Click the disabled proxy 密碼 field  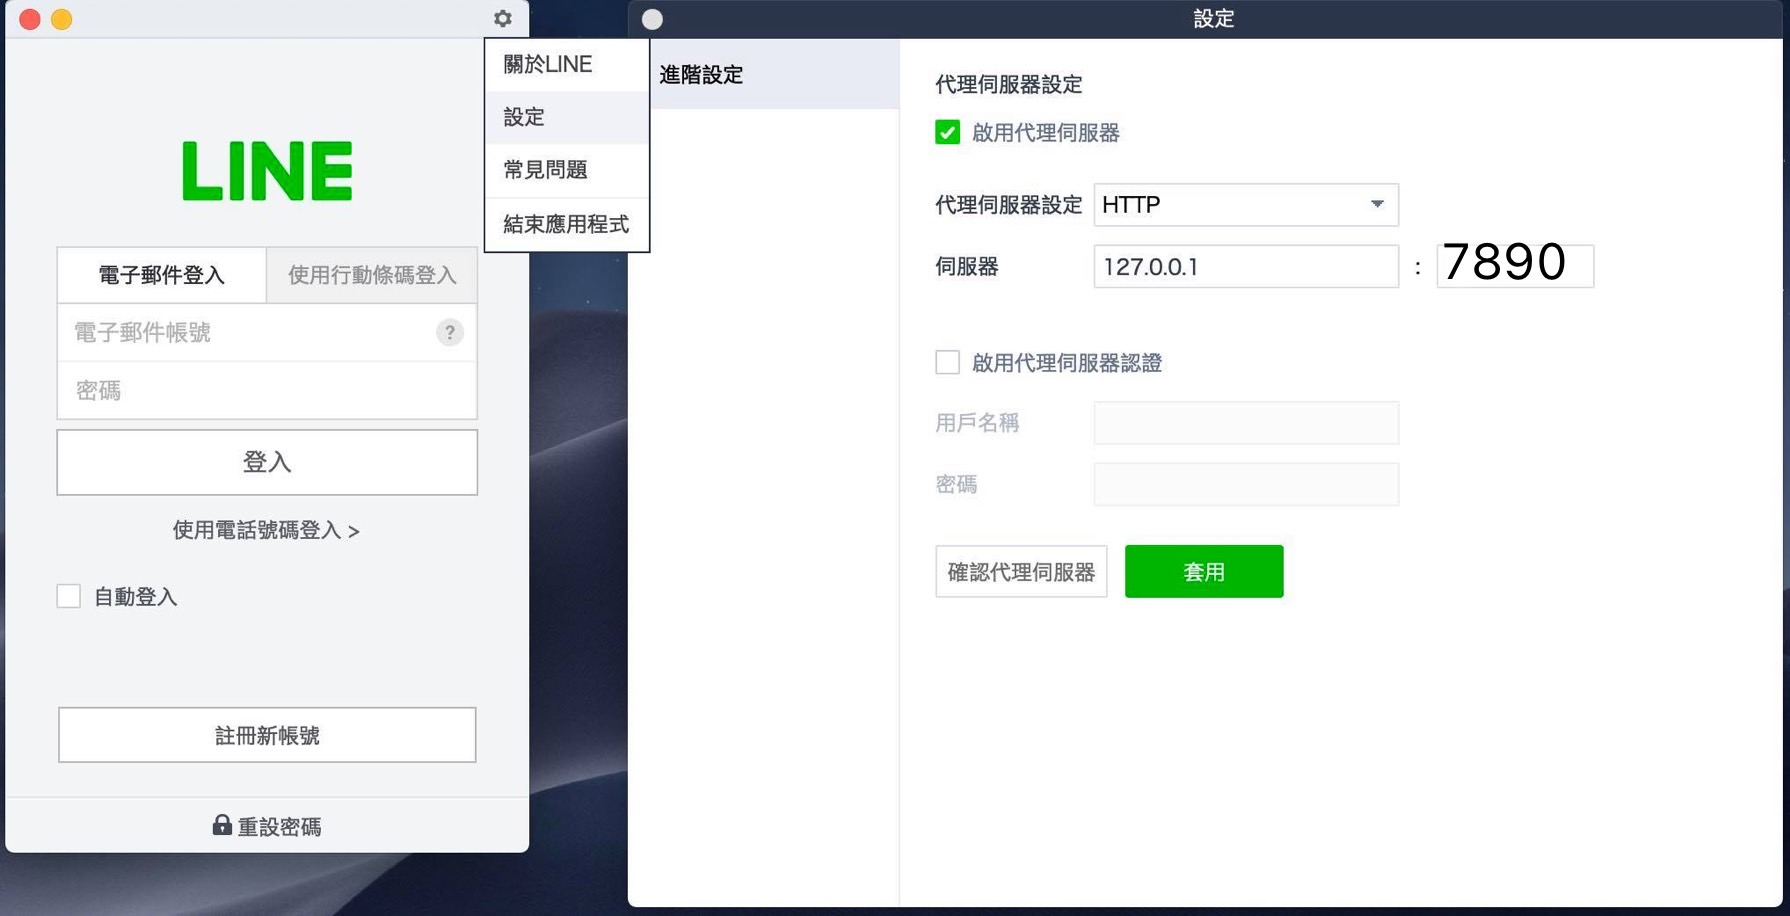click(1246, 484)
